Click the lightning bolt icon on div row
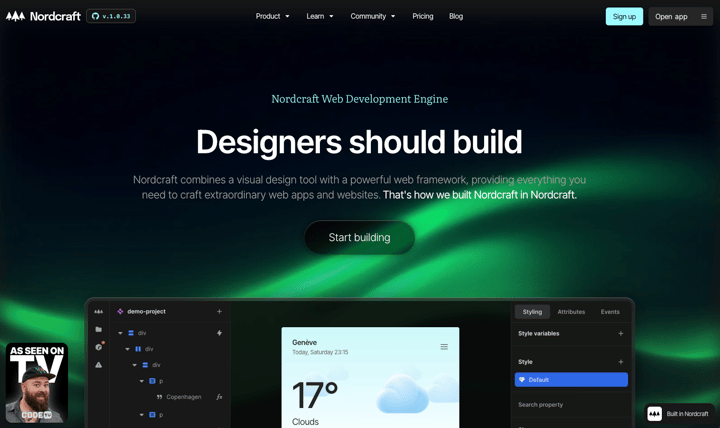Viewport: 720px width, 428px height. 220,333
